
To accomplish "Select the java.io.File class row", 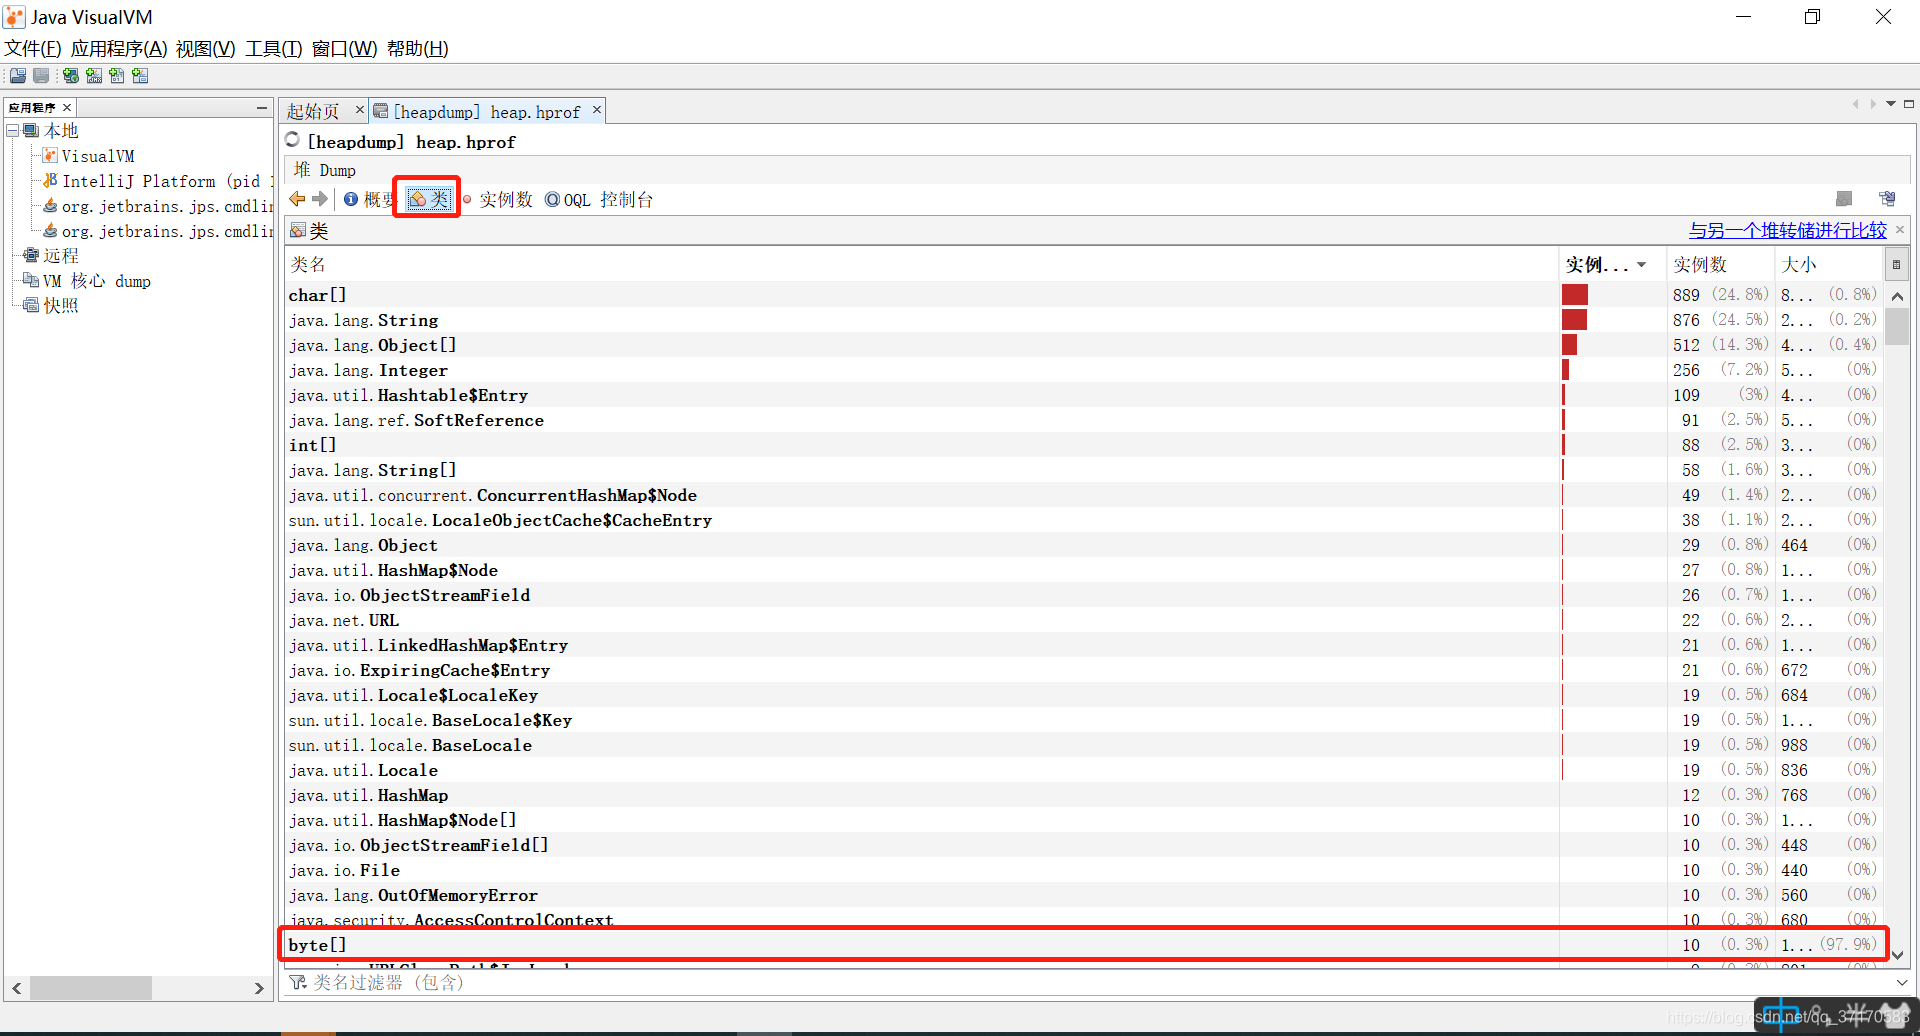I will pyautogui.click(x=1085, y=870).
